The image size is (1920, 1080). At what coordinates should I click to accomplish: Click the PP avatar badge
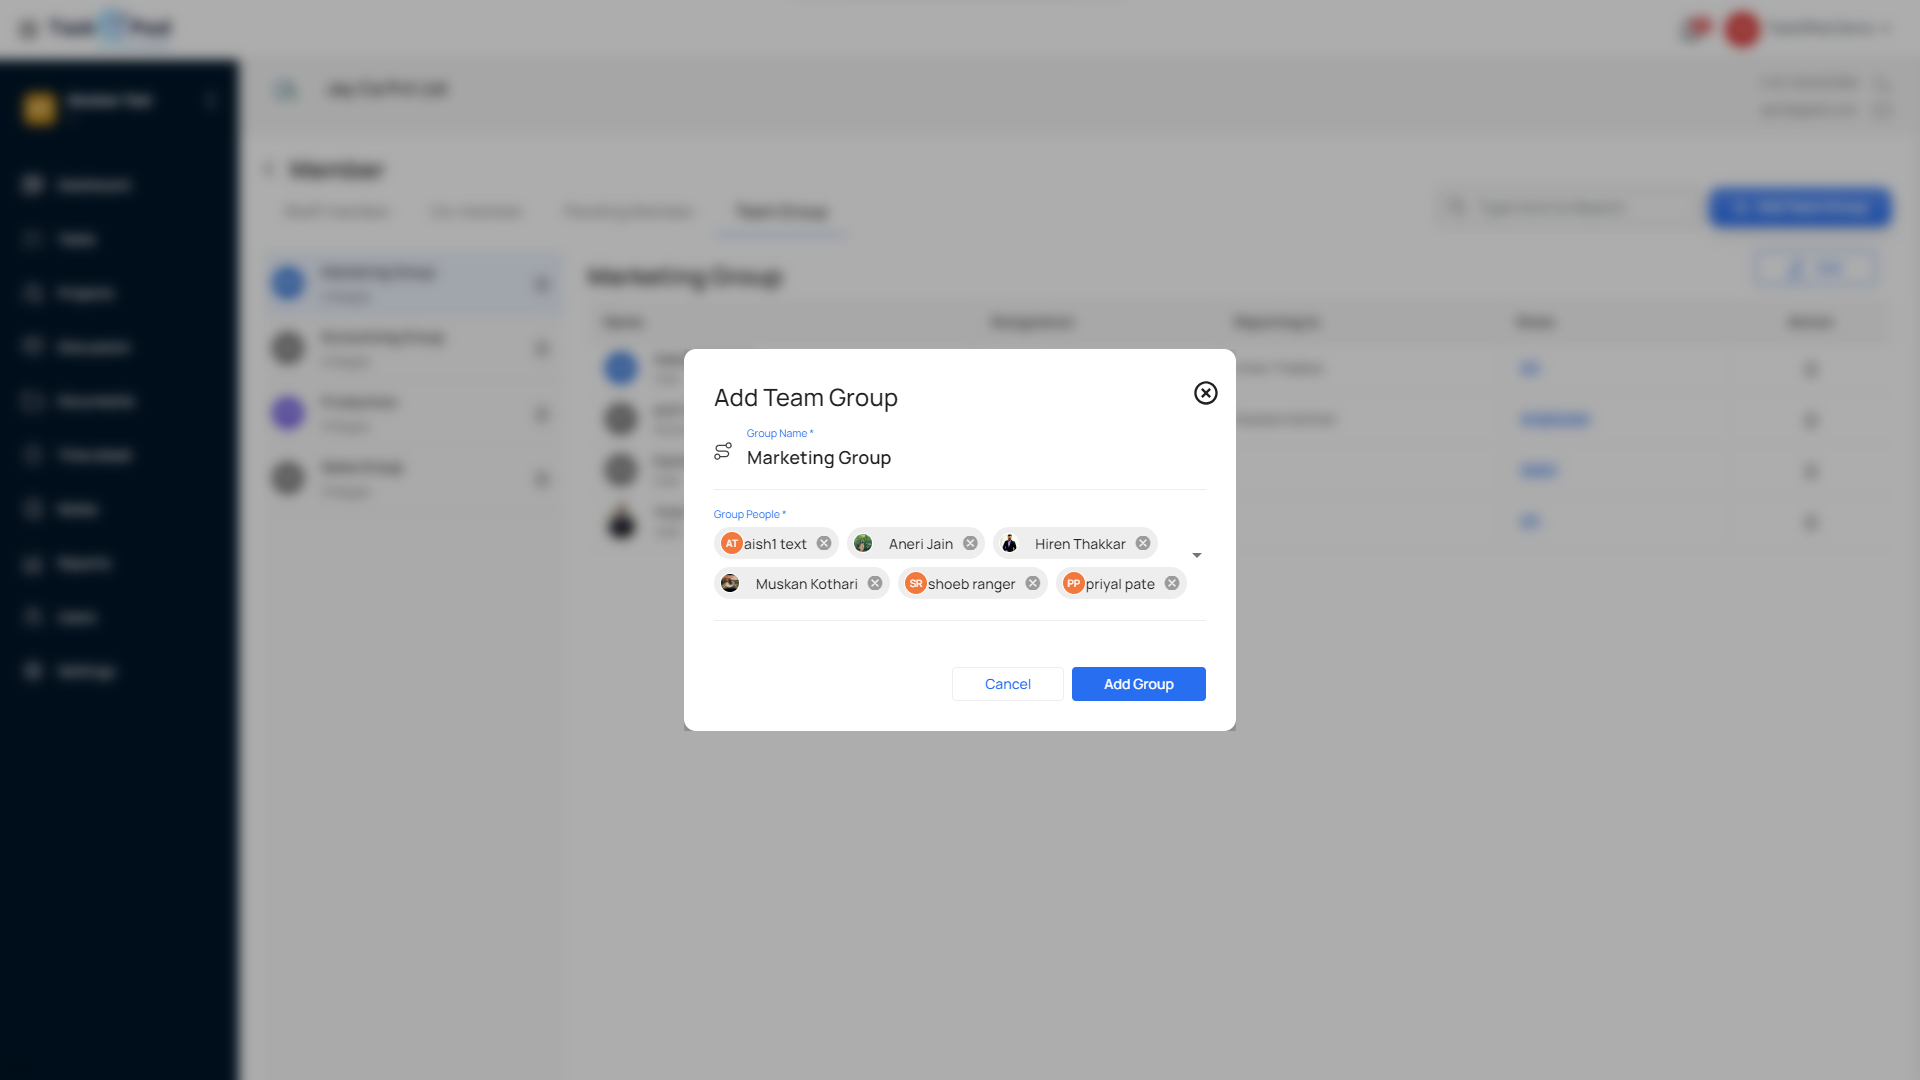pos(1073,583)
